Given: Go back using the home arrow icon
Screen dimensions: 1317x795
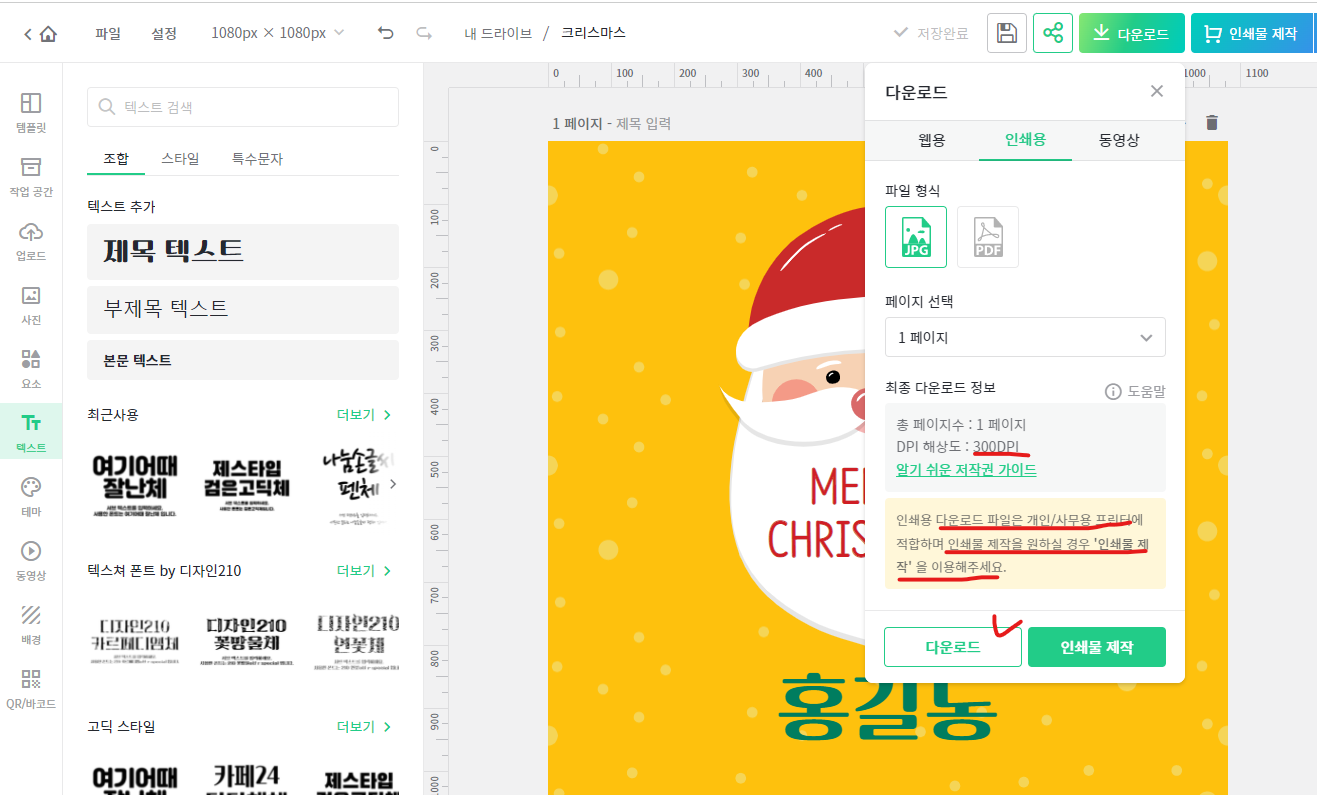Looking at the screenshot, I should tap(40, 33).
